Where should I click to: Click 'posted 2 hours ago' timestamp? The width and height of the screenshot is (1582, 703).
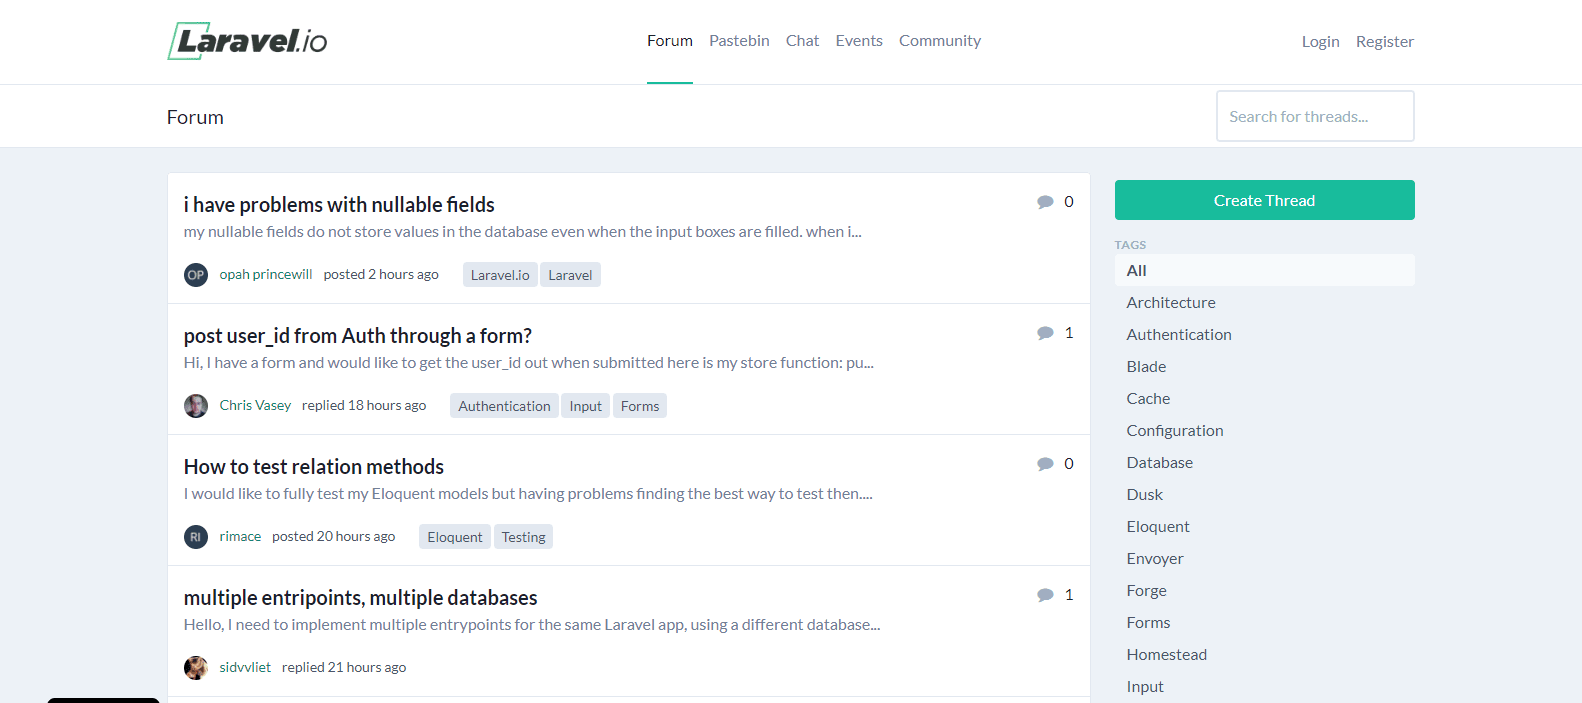point(381,274)
